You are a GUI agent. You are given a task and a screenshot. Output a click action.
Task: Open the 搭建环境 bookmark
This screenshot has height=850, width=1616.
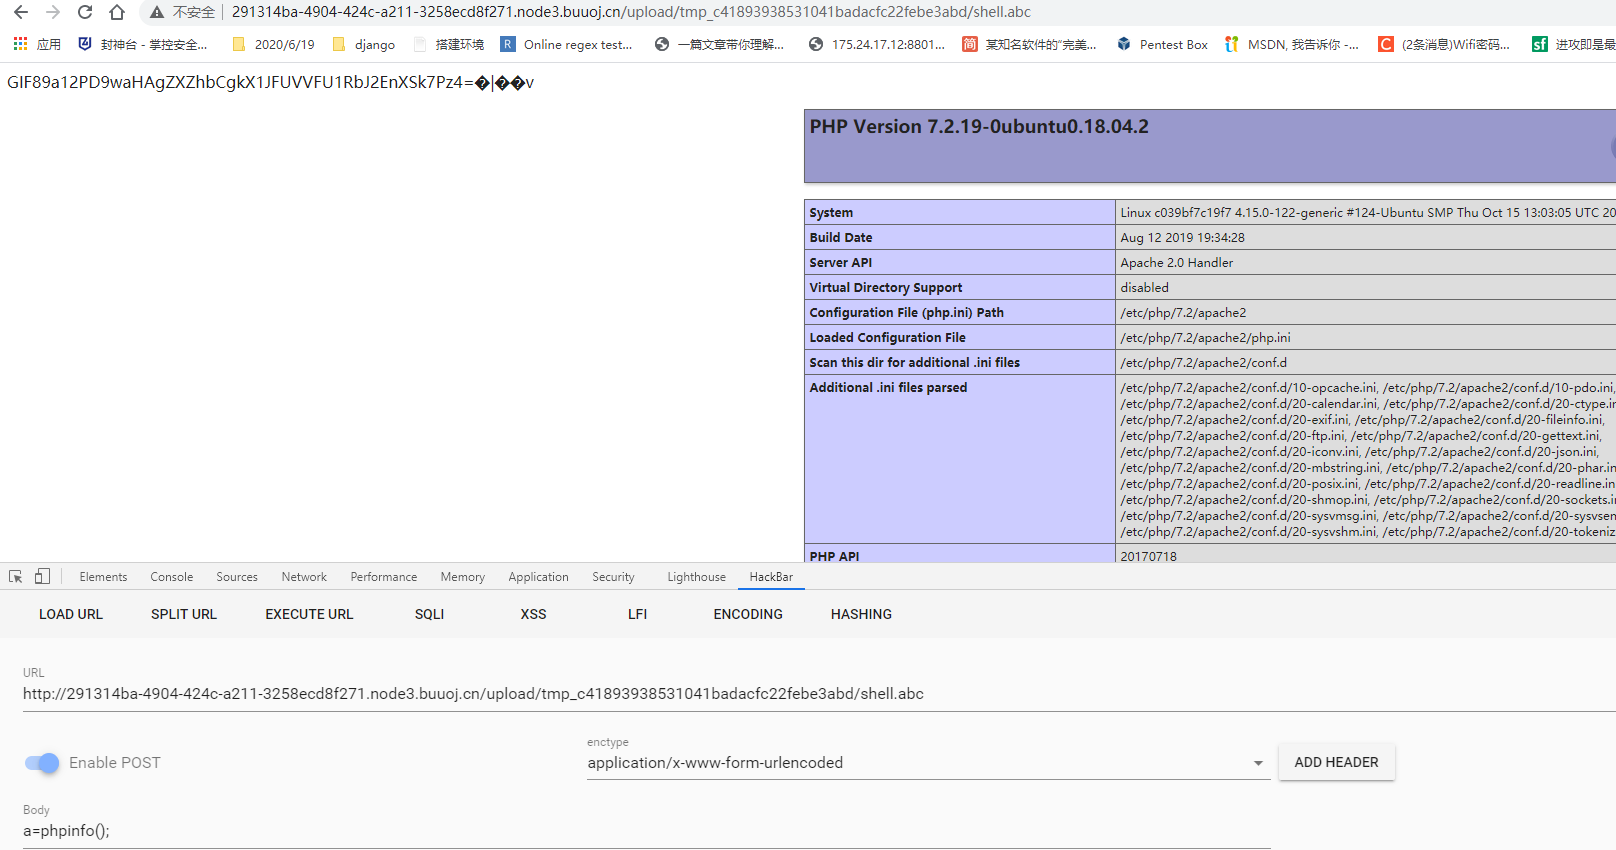point(448,44)
